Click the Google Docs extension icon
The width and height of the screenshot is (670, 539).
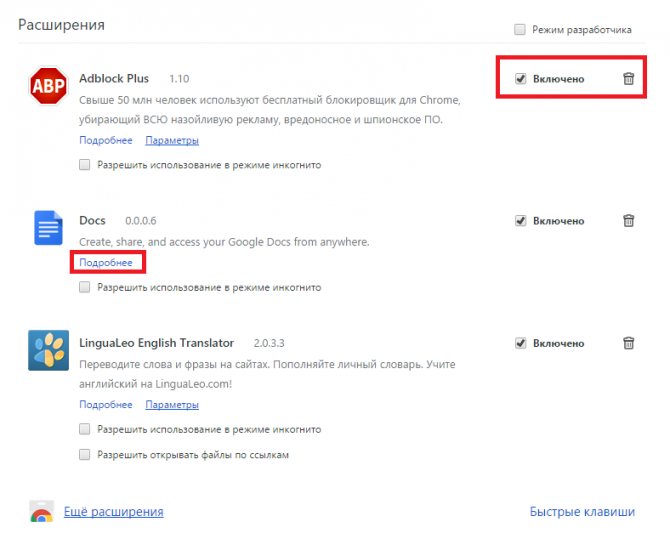point(48,228)
